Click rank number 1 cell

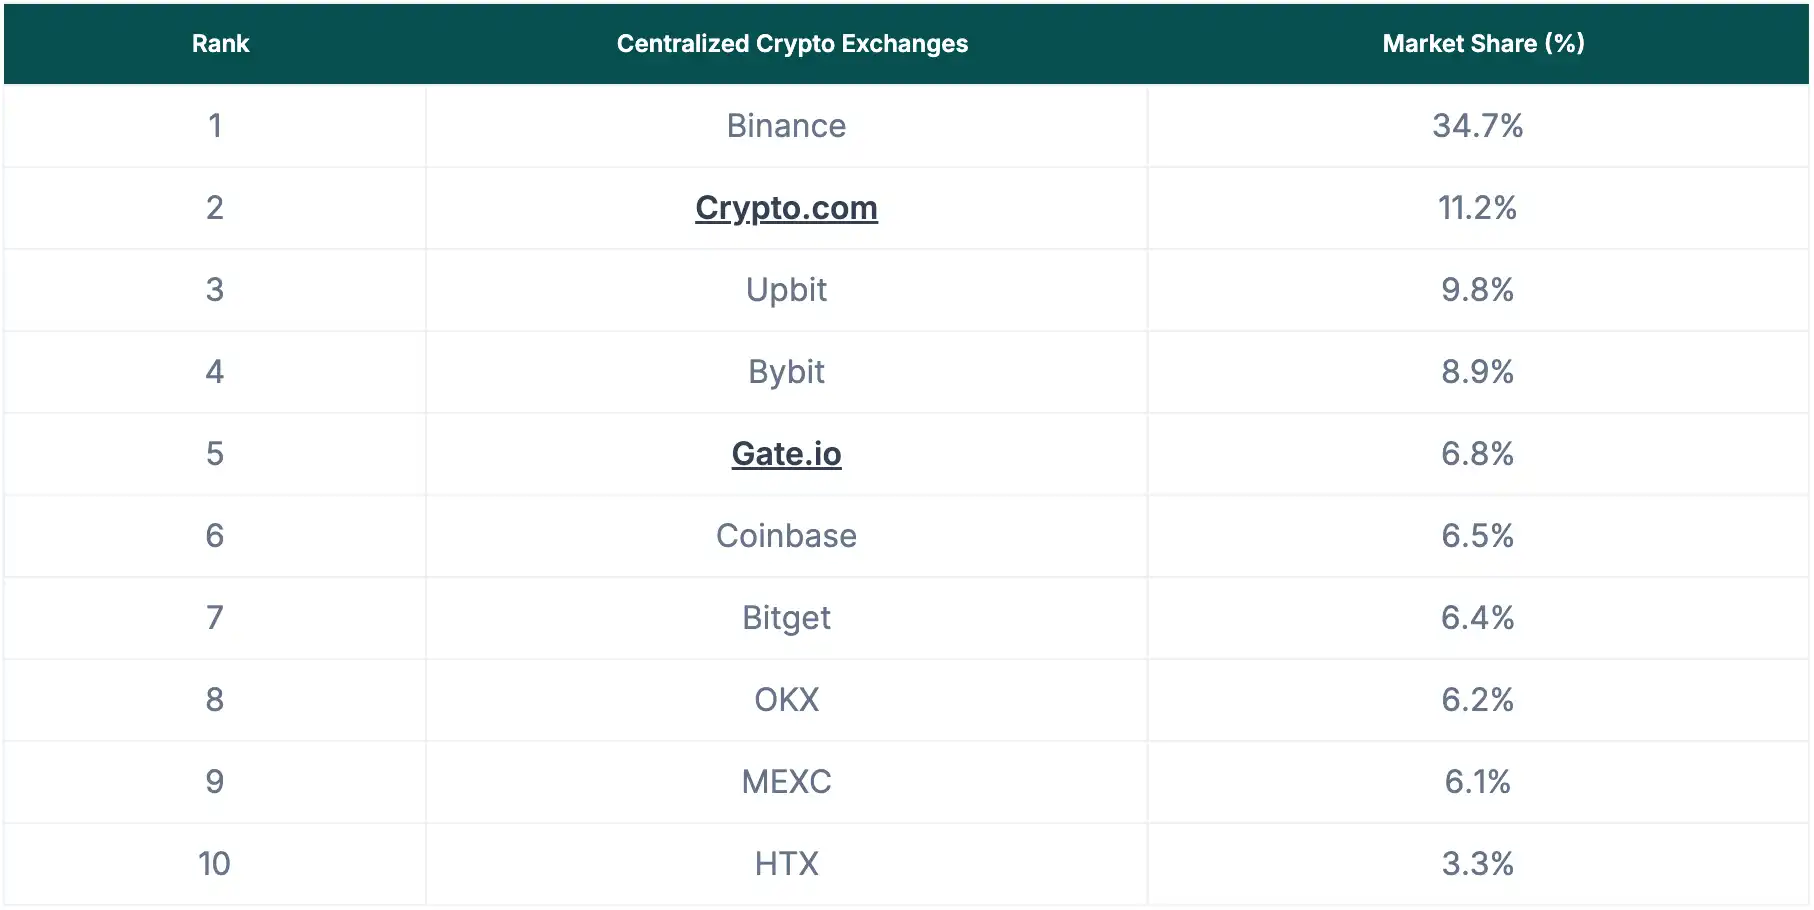pos(214,126)
